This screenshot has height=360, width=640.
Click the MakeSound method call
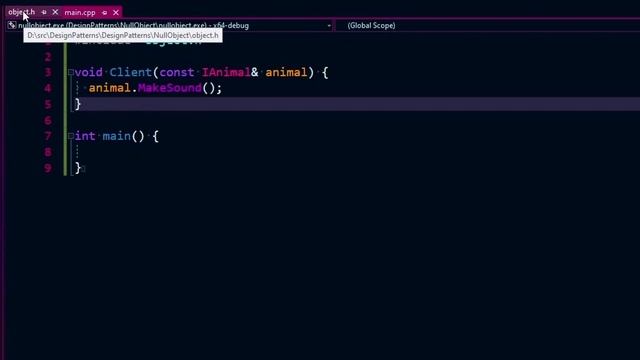(170, 88)
